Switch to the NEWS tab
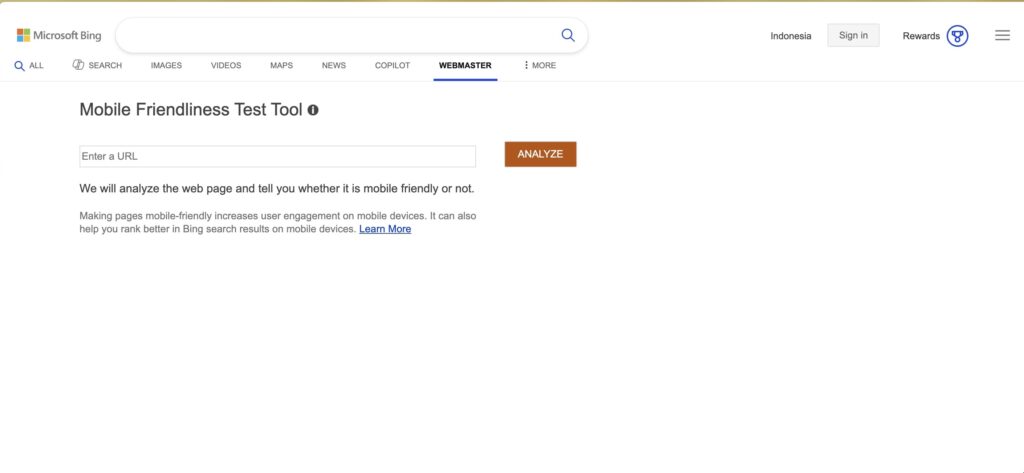 pyautogui.click(x=334, y=65)
